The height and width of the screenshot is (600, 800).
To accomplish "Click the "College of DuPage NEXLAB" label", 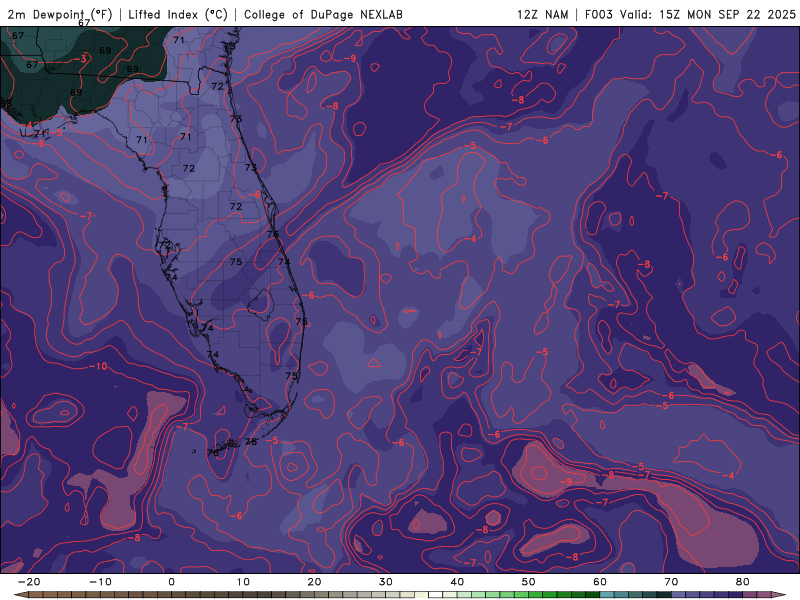I will tap(323, 15).
